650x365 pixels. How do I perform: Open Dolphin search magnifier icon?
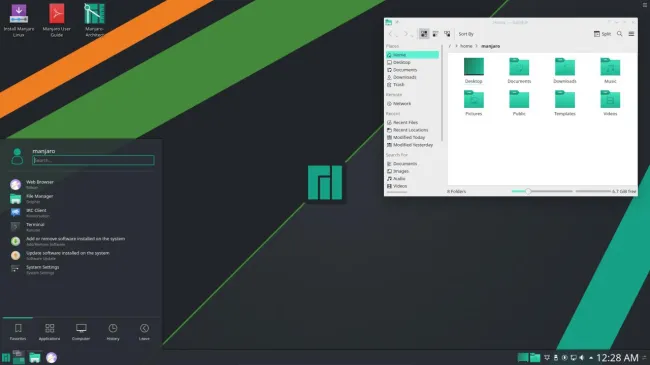click(619, 34)
